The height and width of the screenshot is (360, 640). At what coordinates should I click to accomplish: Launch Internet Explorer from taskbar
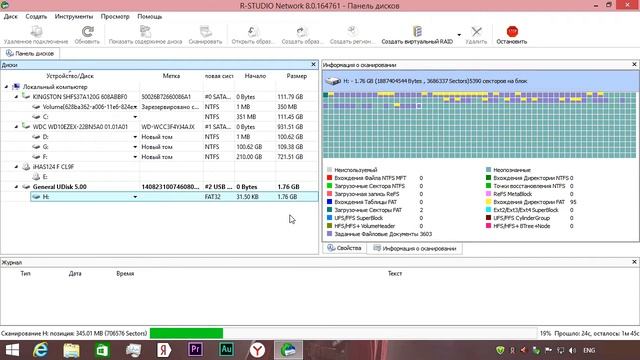[x=40, y=350]
